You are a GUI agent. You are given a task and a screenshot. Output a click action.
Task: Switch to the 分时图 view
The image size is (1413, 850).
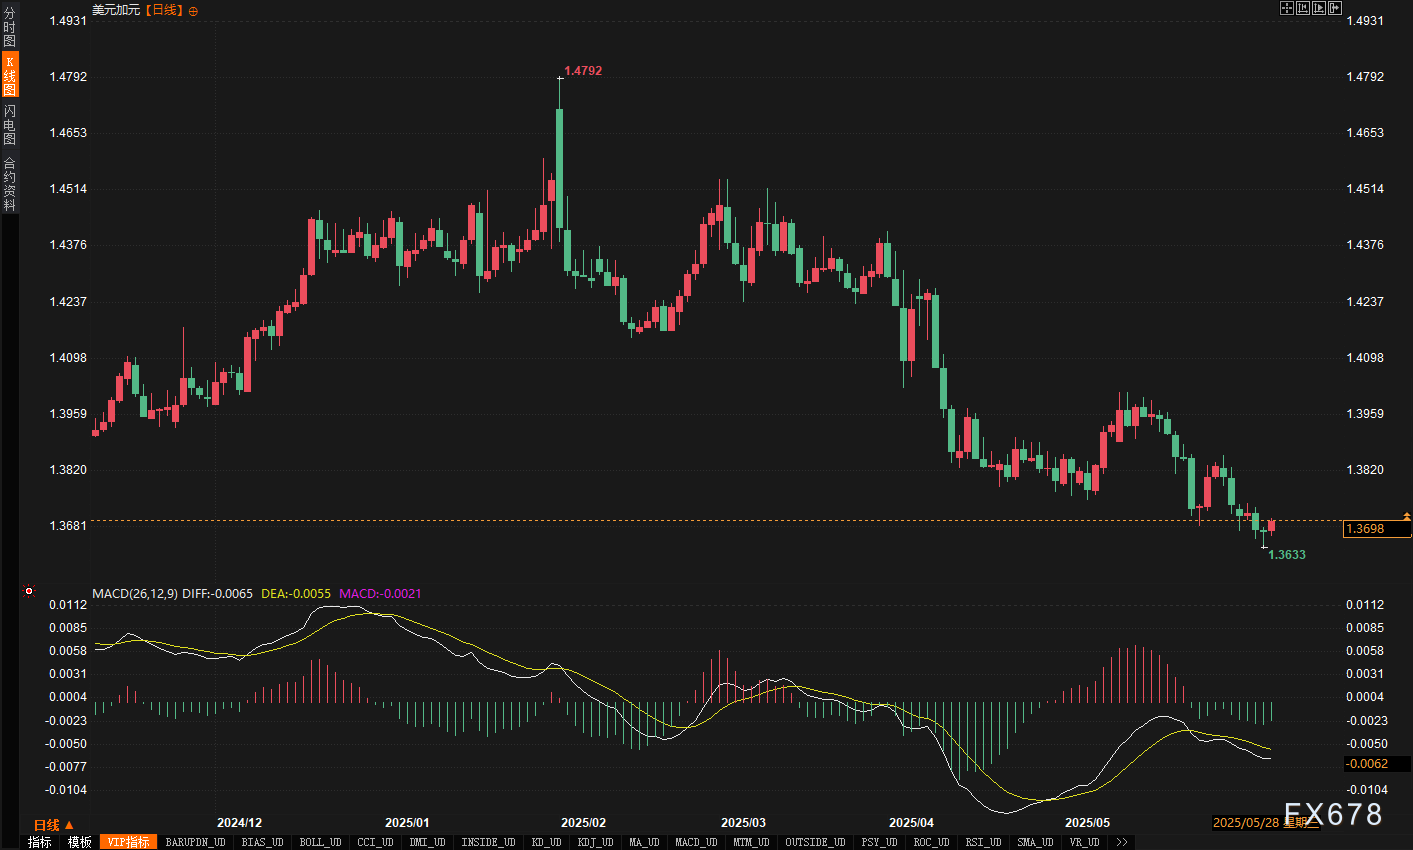(9, 27)
